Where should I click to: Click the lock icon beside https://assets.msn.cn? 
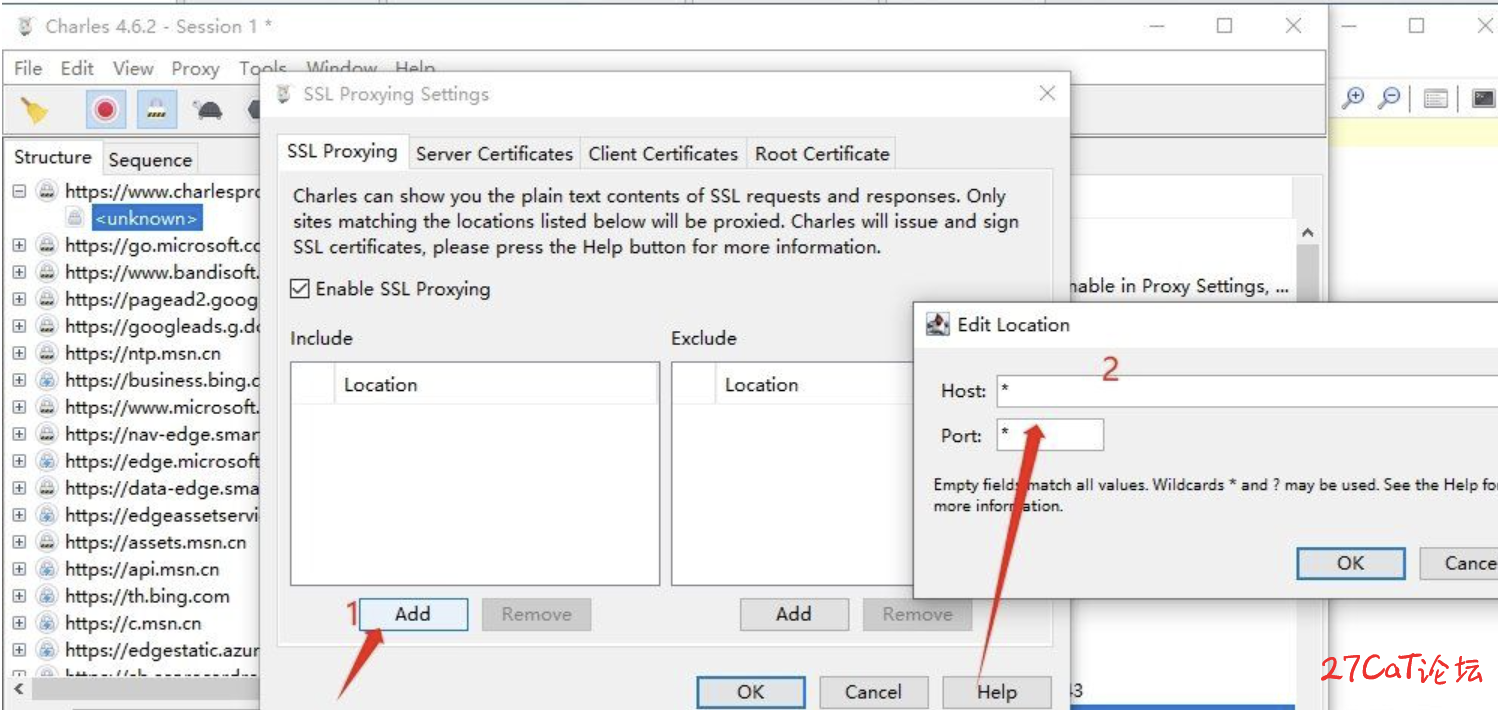click(x=47, y=542)
